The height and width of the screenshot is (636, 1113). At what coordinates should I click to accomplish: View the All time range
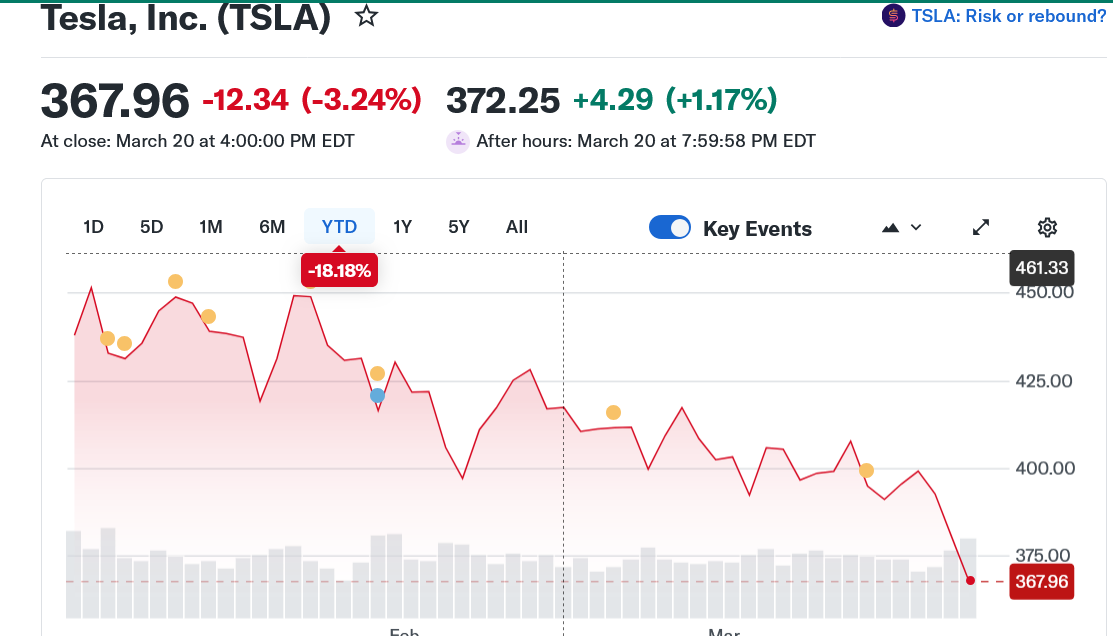point(517,227)
